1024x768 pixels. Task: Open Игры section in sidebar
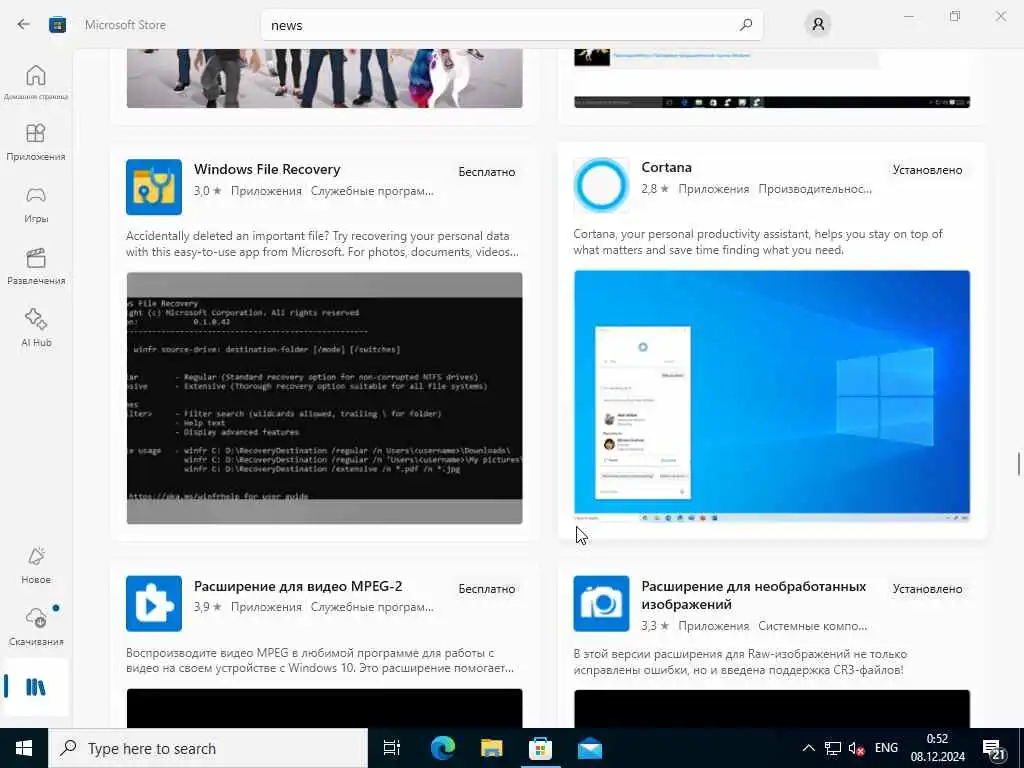pyautogui.click(x=36, y=204)
